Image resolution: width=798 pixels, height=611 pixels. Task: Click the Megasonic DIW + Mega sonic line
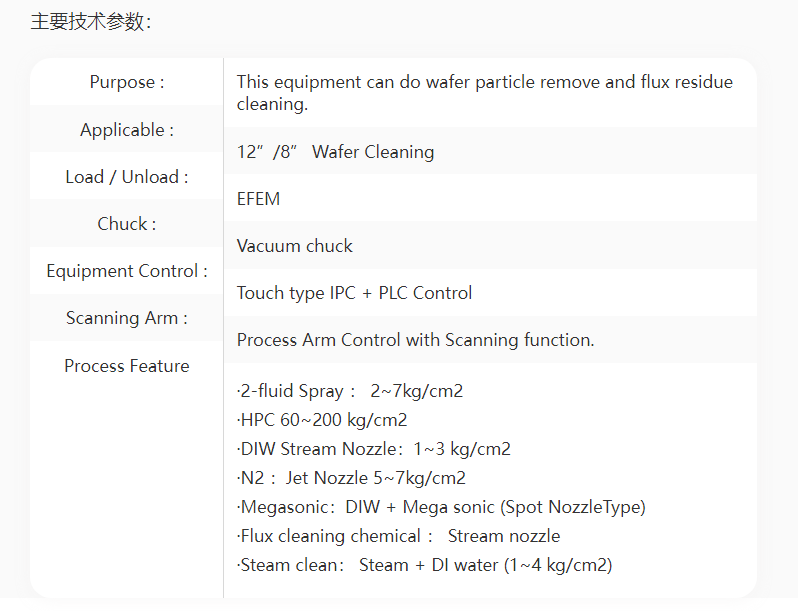pyautogui.click(x=441, y=507)
